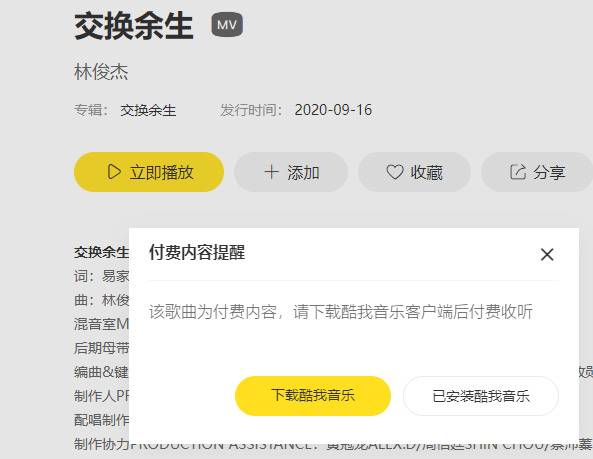Click the song title heading 交换余生
Image resolution: width=593 pixels, height=459 pixels.
tap(134, 26)
